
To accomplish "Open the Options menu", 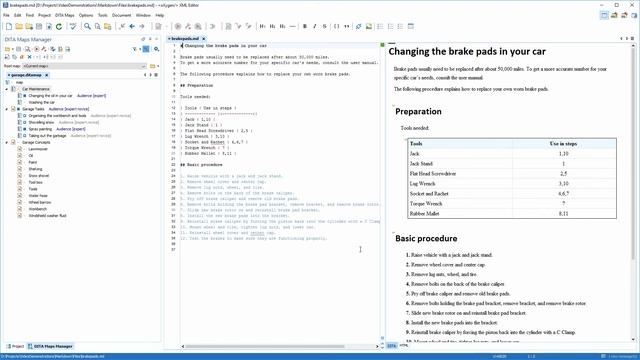I will [86, 15].
